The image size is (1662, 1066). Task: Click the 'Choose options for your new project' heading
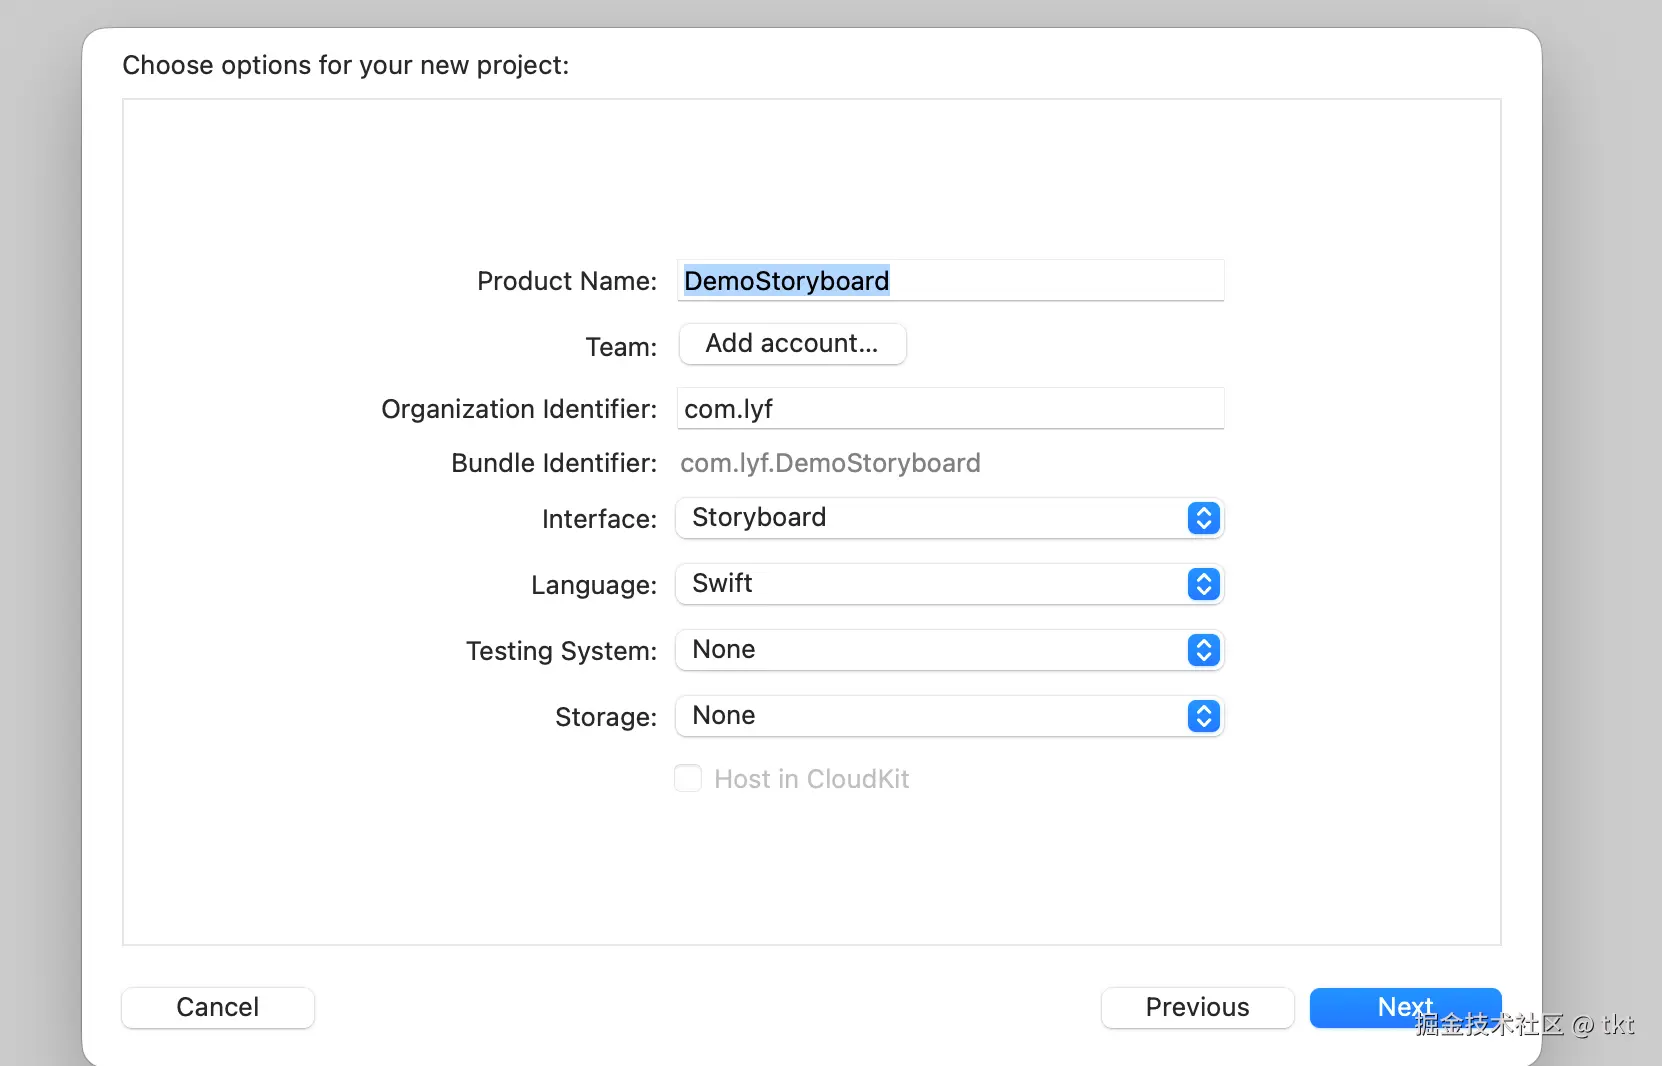coord(346,65)
